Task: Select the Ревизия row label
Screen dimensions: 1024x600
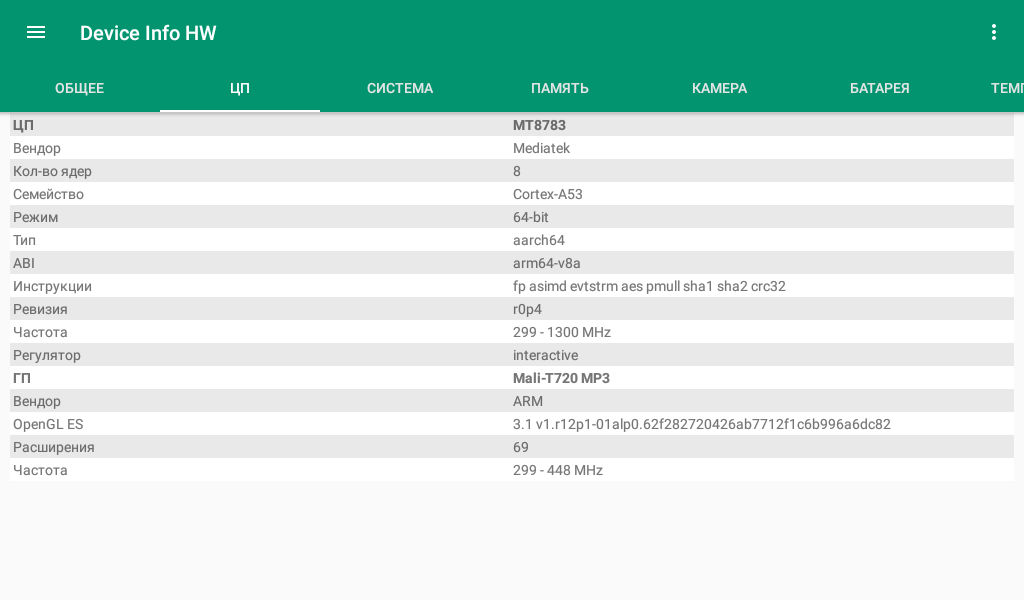Action: [x=40, y=309]
